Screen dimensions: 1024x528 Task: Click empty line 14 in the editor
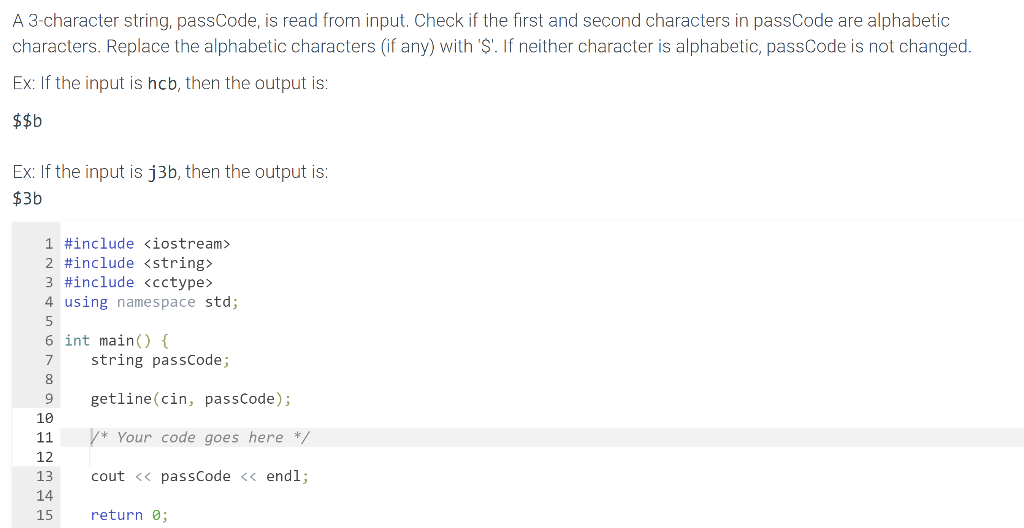(542, 495)
